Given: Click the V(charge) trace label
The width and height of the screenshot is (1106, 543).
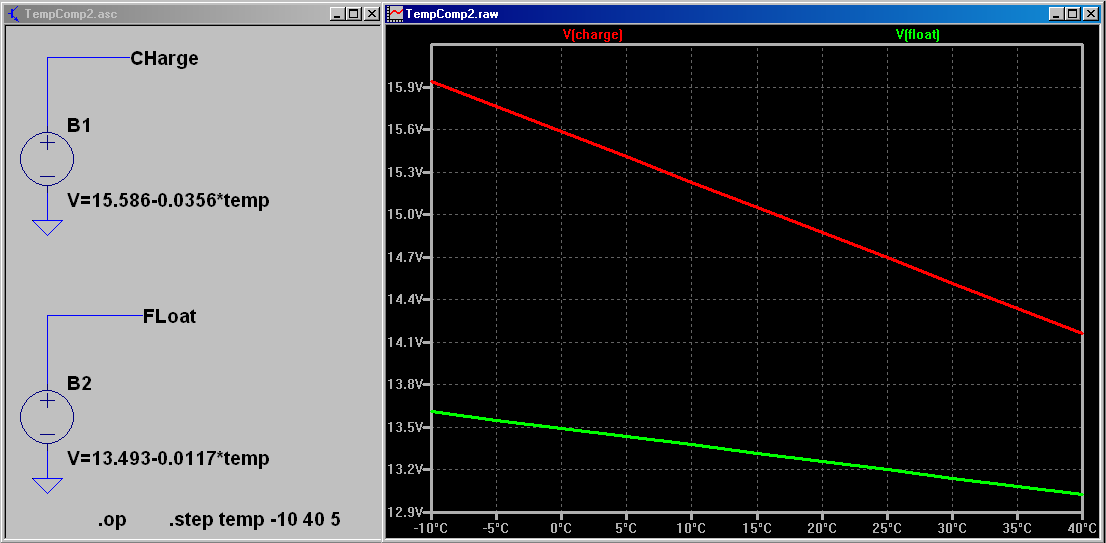Looking at the screenshot, I should tap(592, 35).
